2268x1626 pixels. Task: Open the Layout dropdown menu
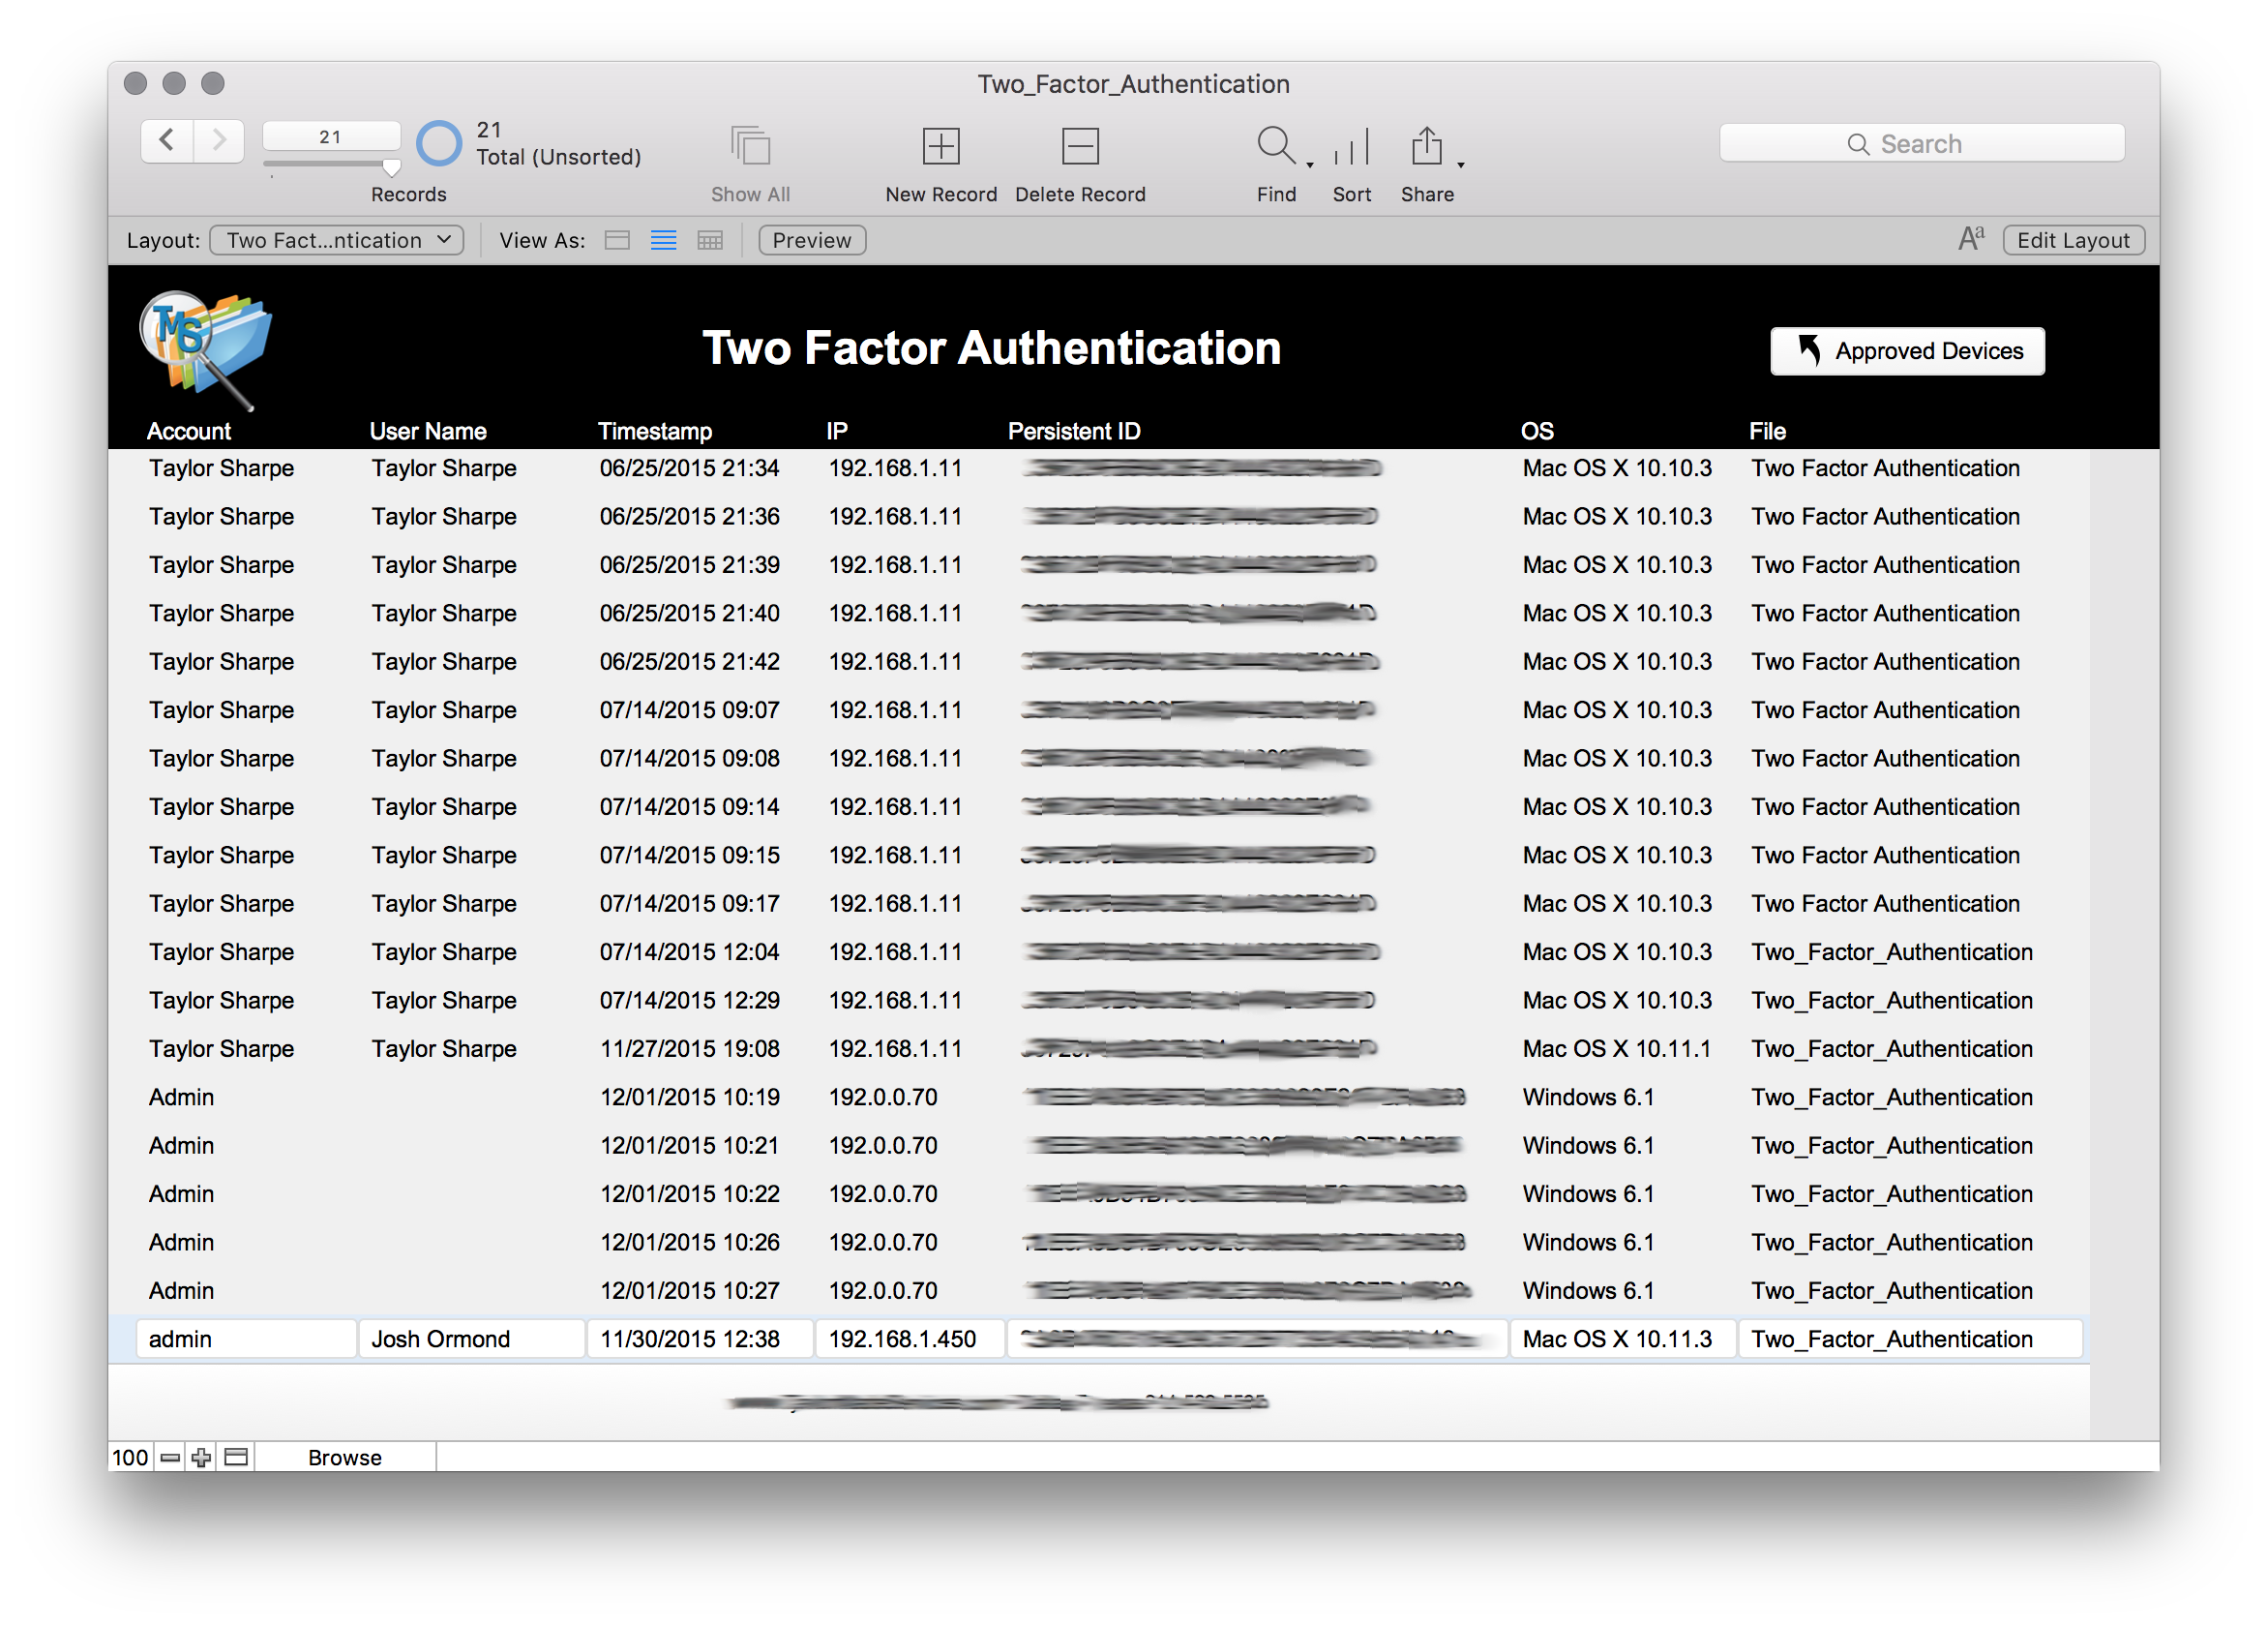(x=337, y=241)
